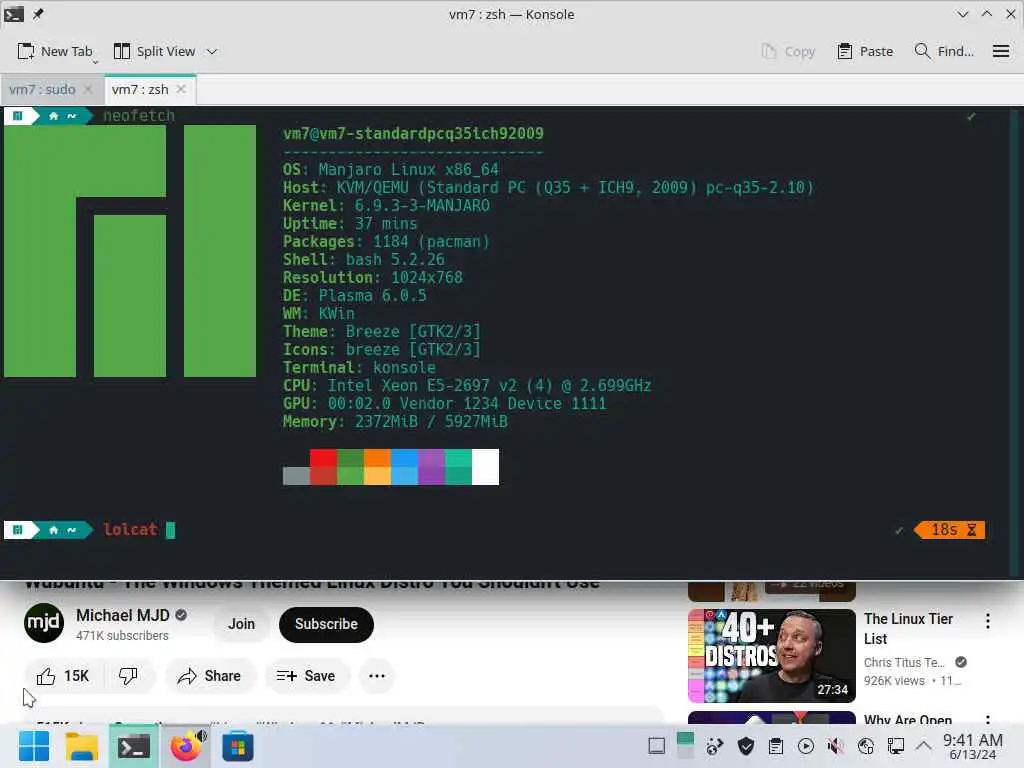Click the 9:41 AM clock

(972, 746)
